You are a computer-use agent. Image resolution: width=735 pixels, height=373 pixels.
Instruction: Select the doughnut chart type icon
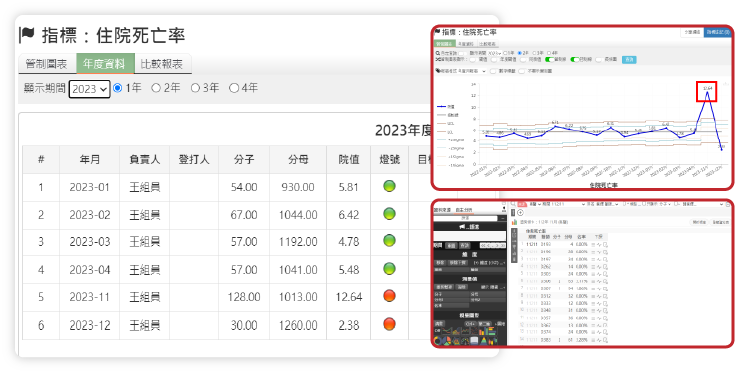point(437,341)
